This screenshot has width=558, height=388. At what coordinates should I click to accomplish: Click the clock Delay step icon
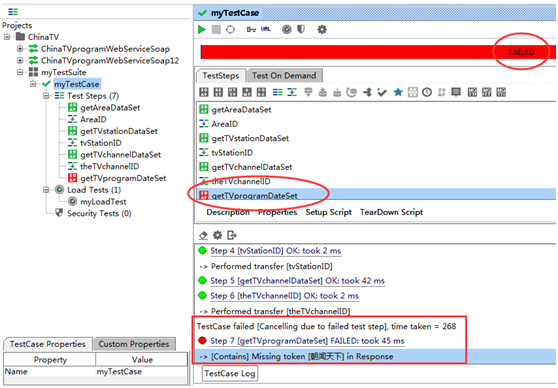click(x=427, y=93)
